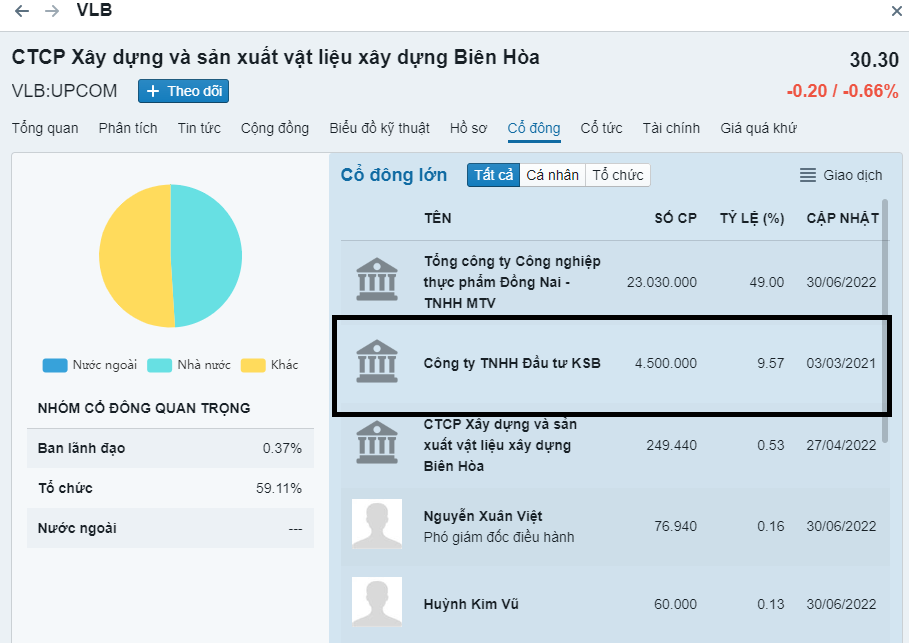Image resolution: width=909 pixels, height=643 pixels.
Task: Click the institution icon beside Công ty KSB
Action: 377,363
